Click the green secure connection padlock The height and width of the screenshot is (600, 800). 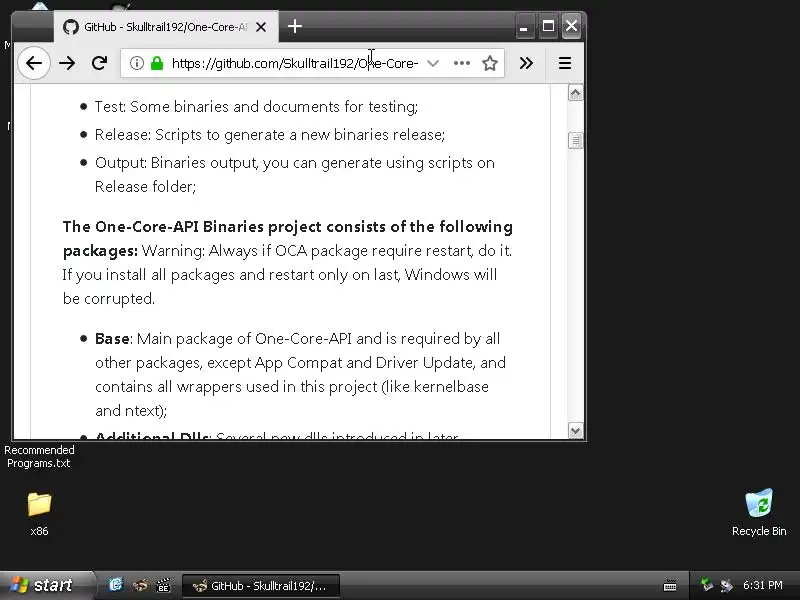tap(157, 63)
